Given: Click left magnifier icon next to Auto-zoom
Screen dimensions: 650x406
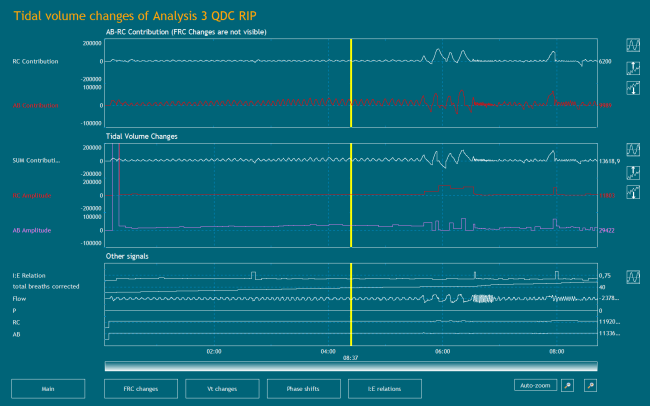Looking at the screenshot, I should 567,385.
